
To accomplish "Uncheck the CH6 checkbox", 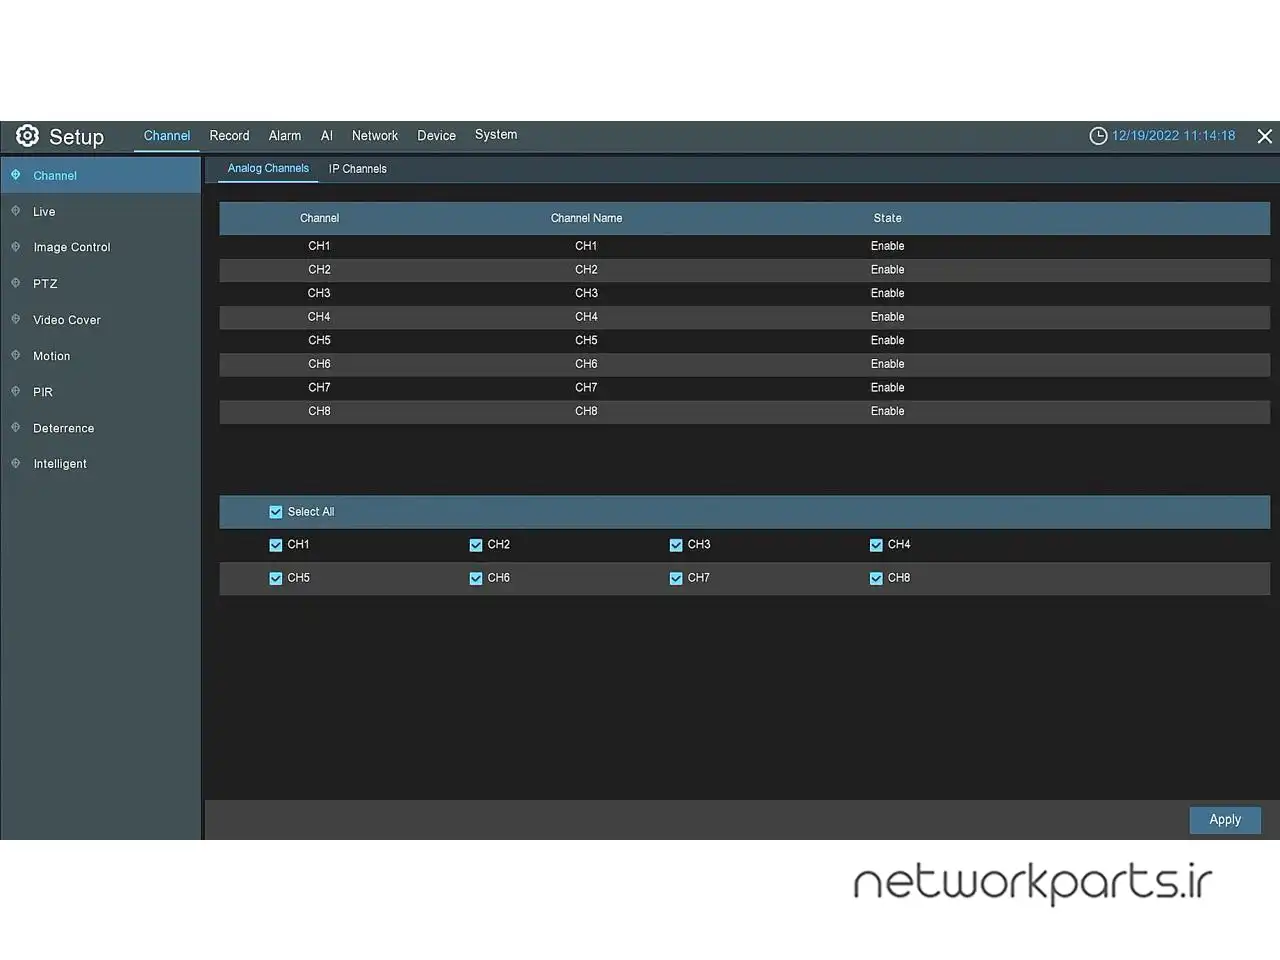I will click(x=476, y=578).
